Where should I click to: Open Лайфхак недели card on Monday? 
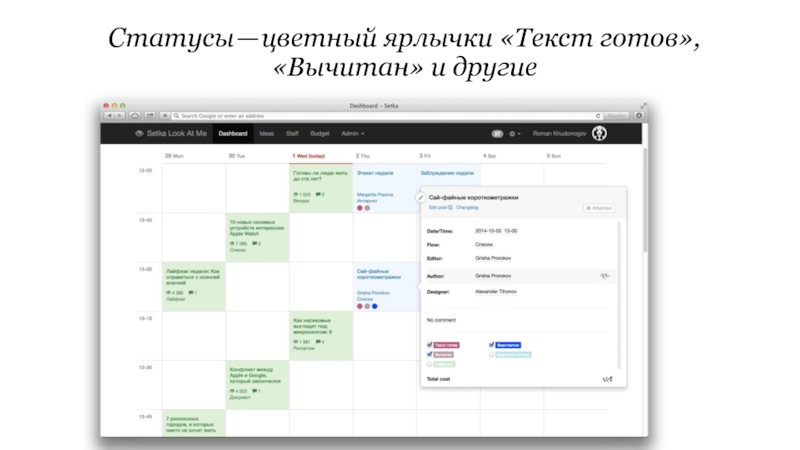(x=194, y=287)
